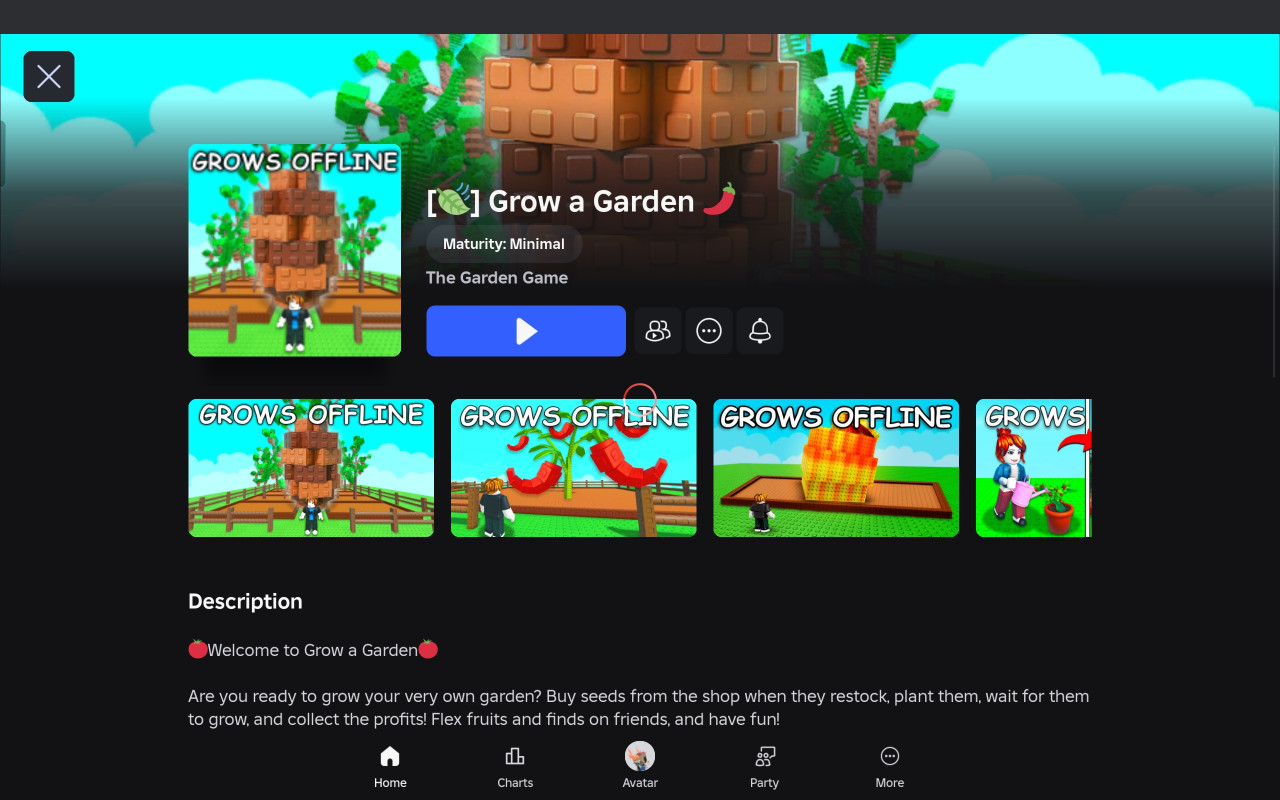Screen dimensions: 1280x800
Task: Click the main Grow a Garden game thumbnail
Action: pos(294,250)
